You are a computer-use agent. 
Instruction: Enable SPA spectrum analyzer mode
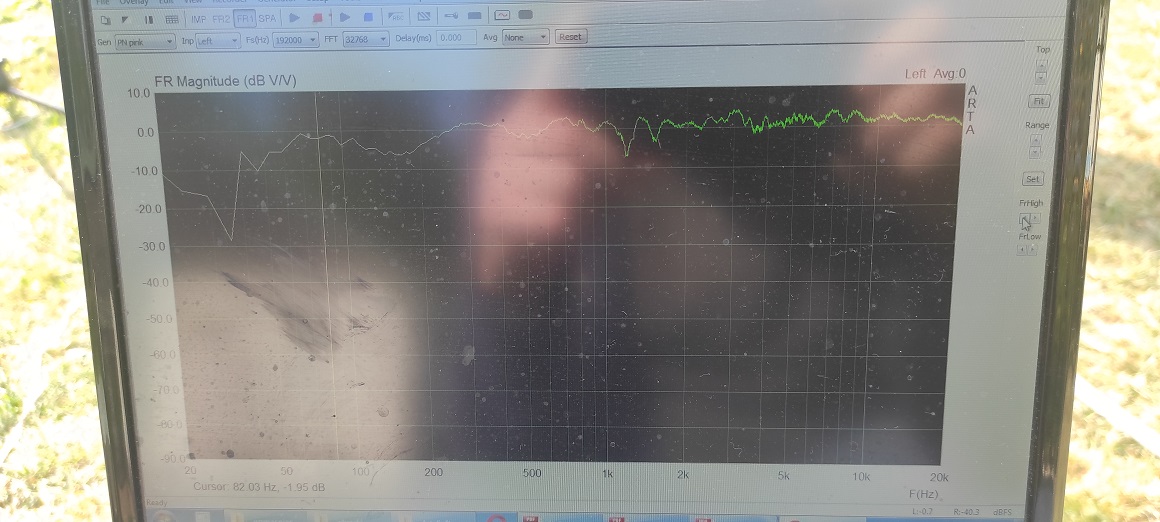[x=267, y=19]
